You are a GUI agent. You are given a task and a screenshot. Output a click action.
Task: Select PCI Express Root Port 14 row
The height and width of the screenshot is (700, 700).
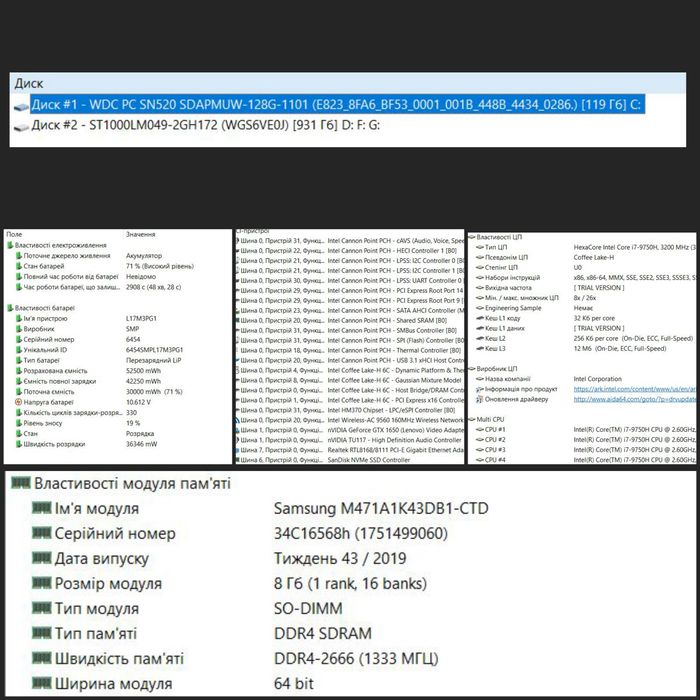click(x=350, y=291)
